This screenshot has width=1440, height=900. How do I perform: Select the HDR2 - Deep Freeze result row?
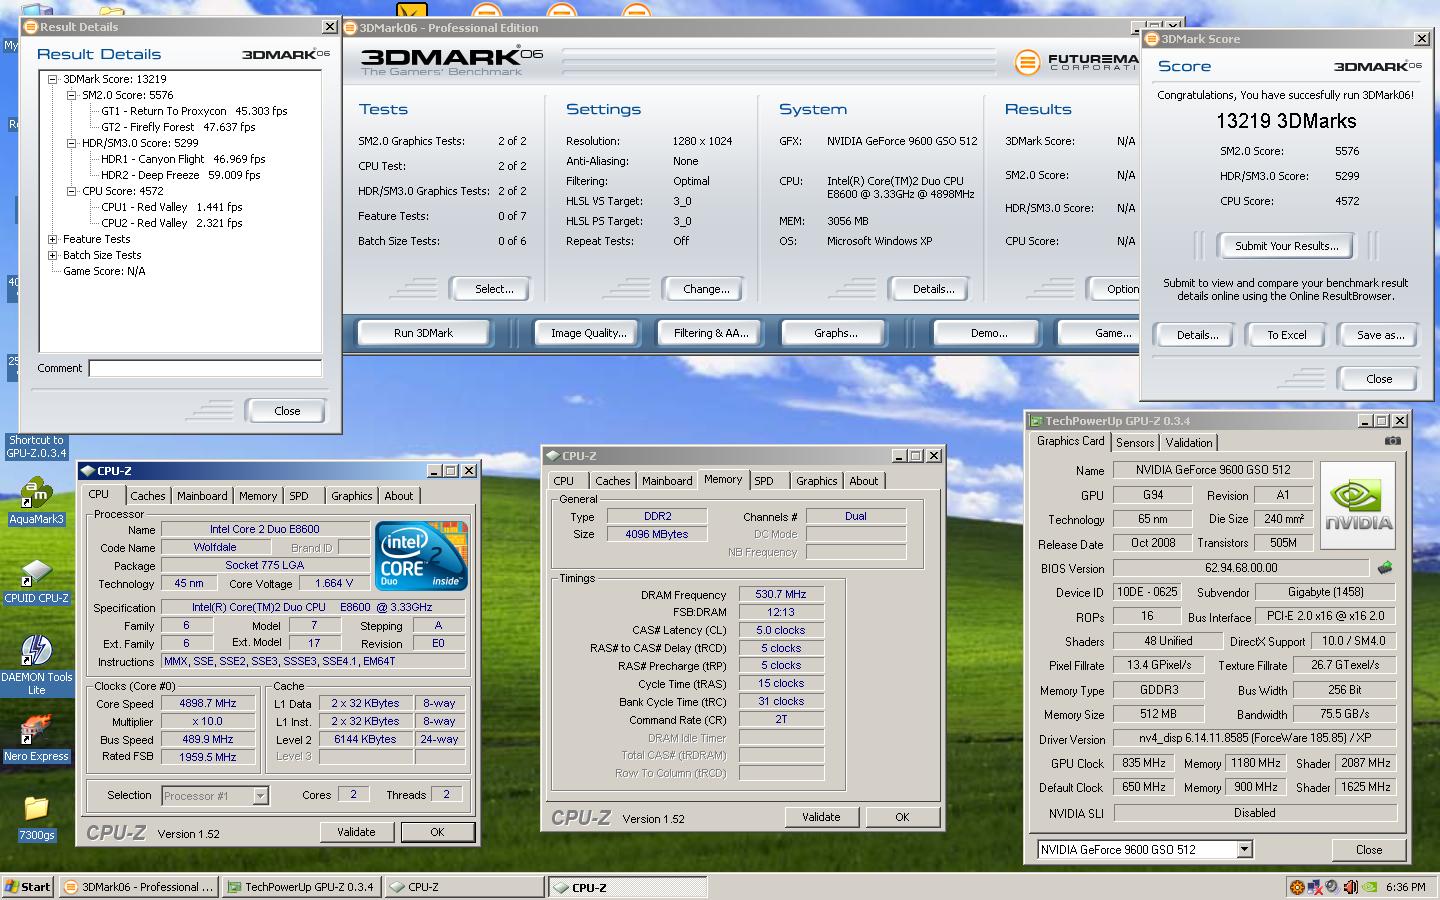coord(180,175)
